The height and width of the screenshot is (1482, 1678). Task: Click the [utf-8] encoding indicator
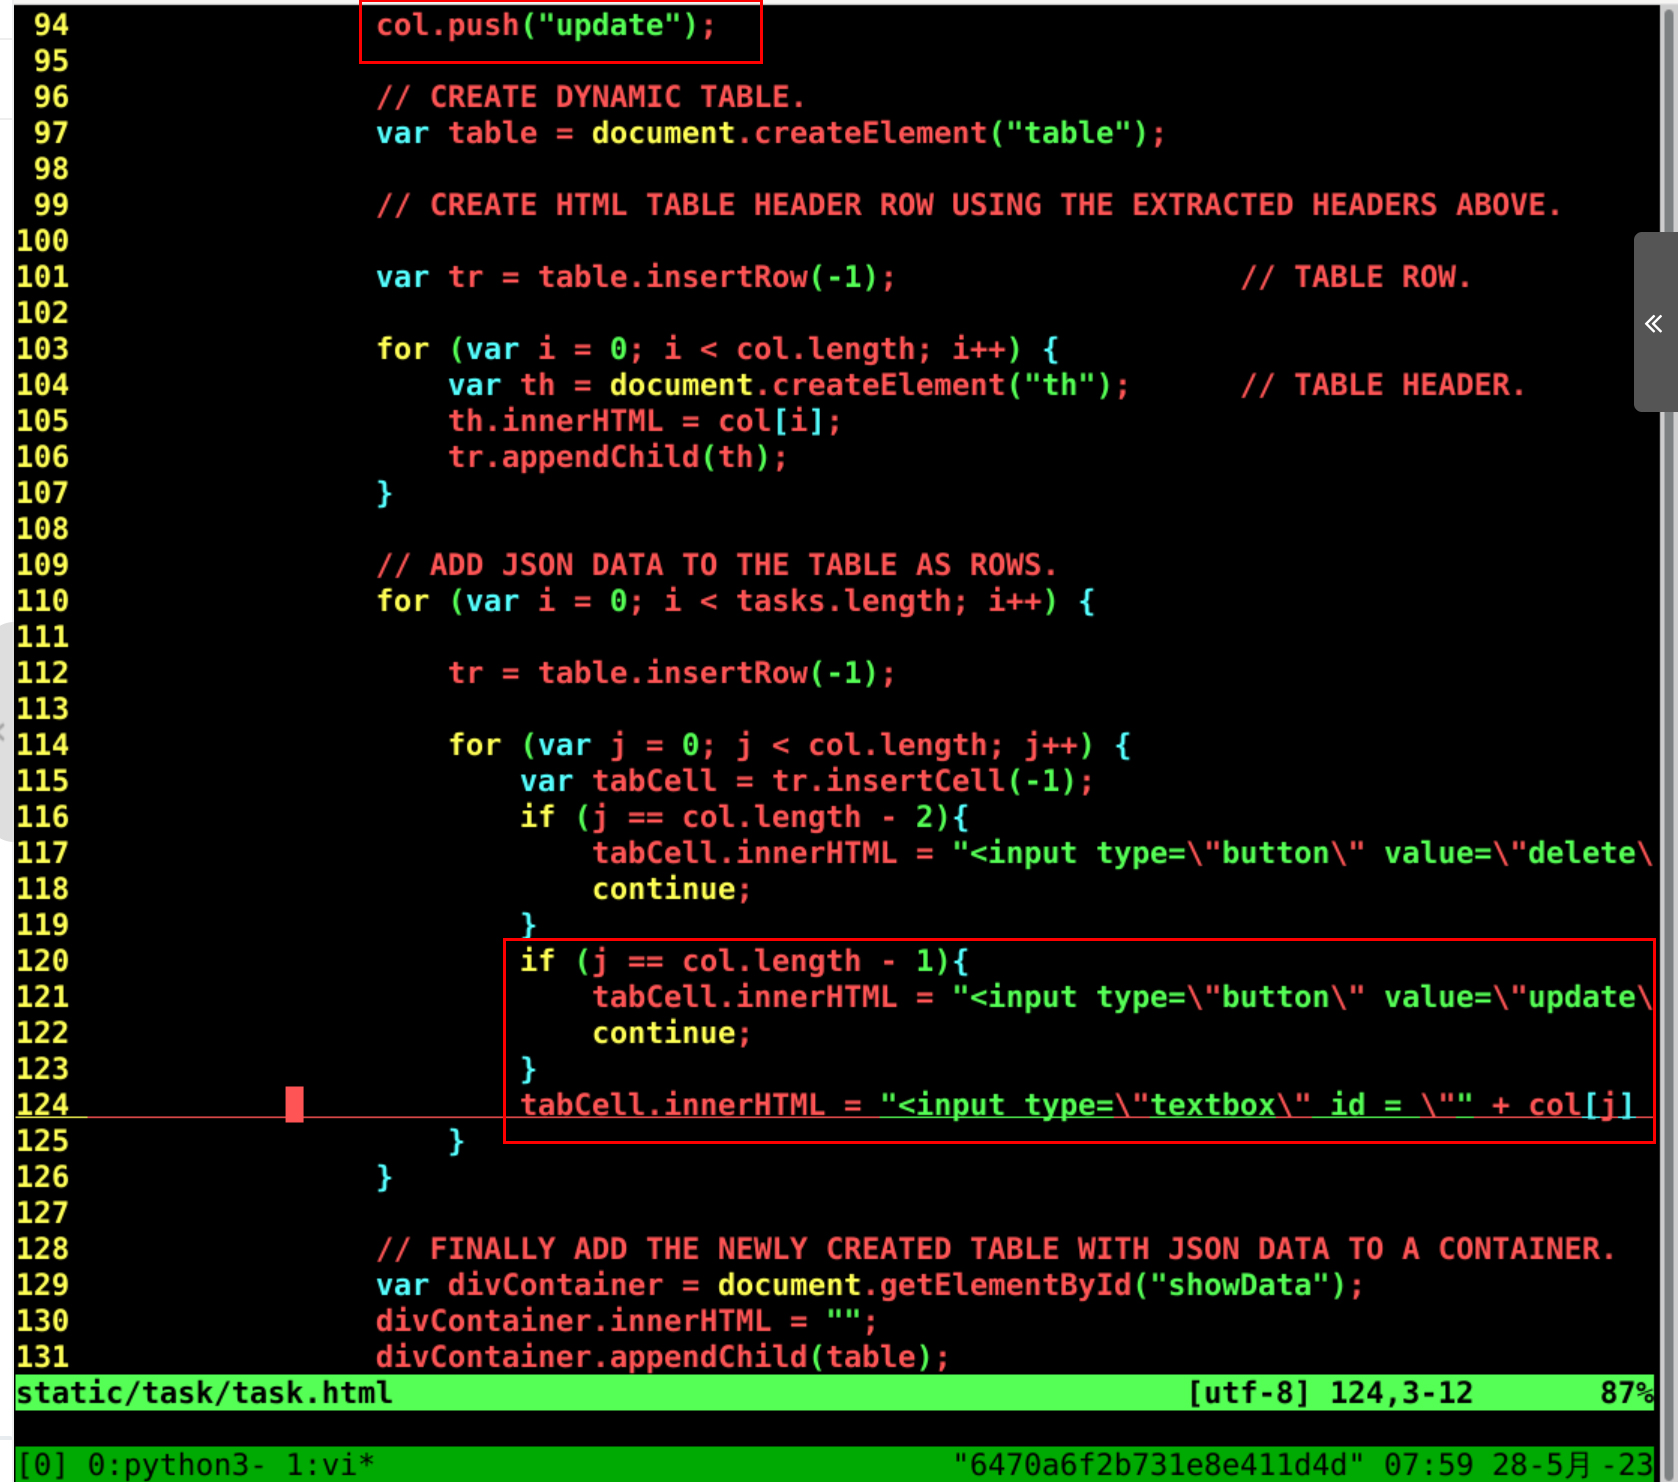click(1248, 1393)
